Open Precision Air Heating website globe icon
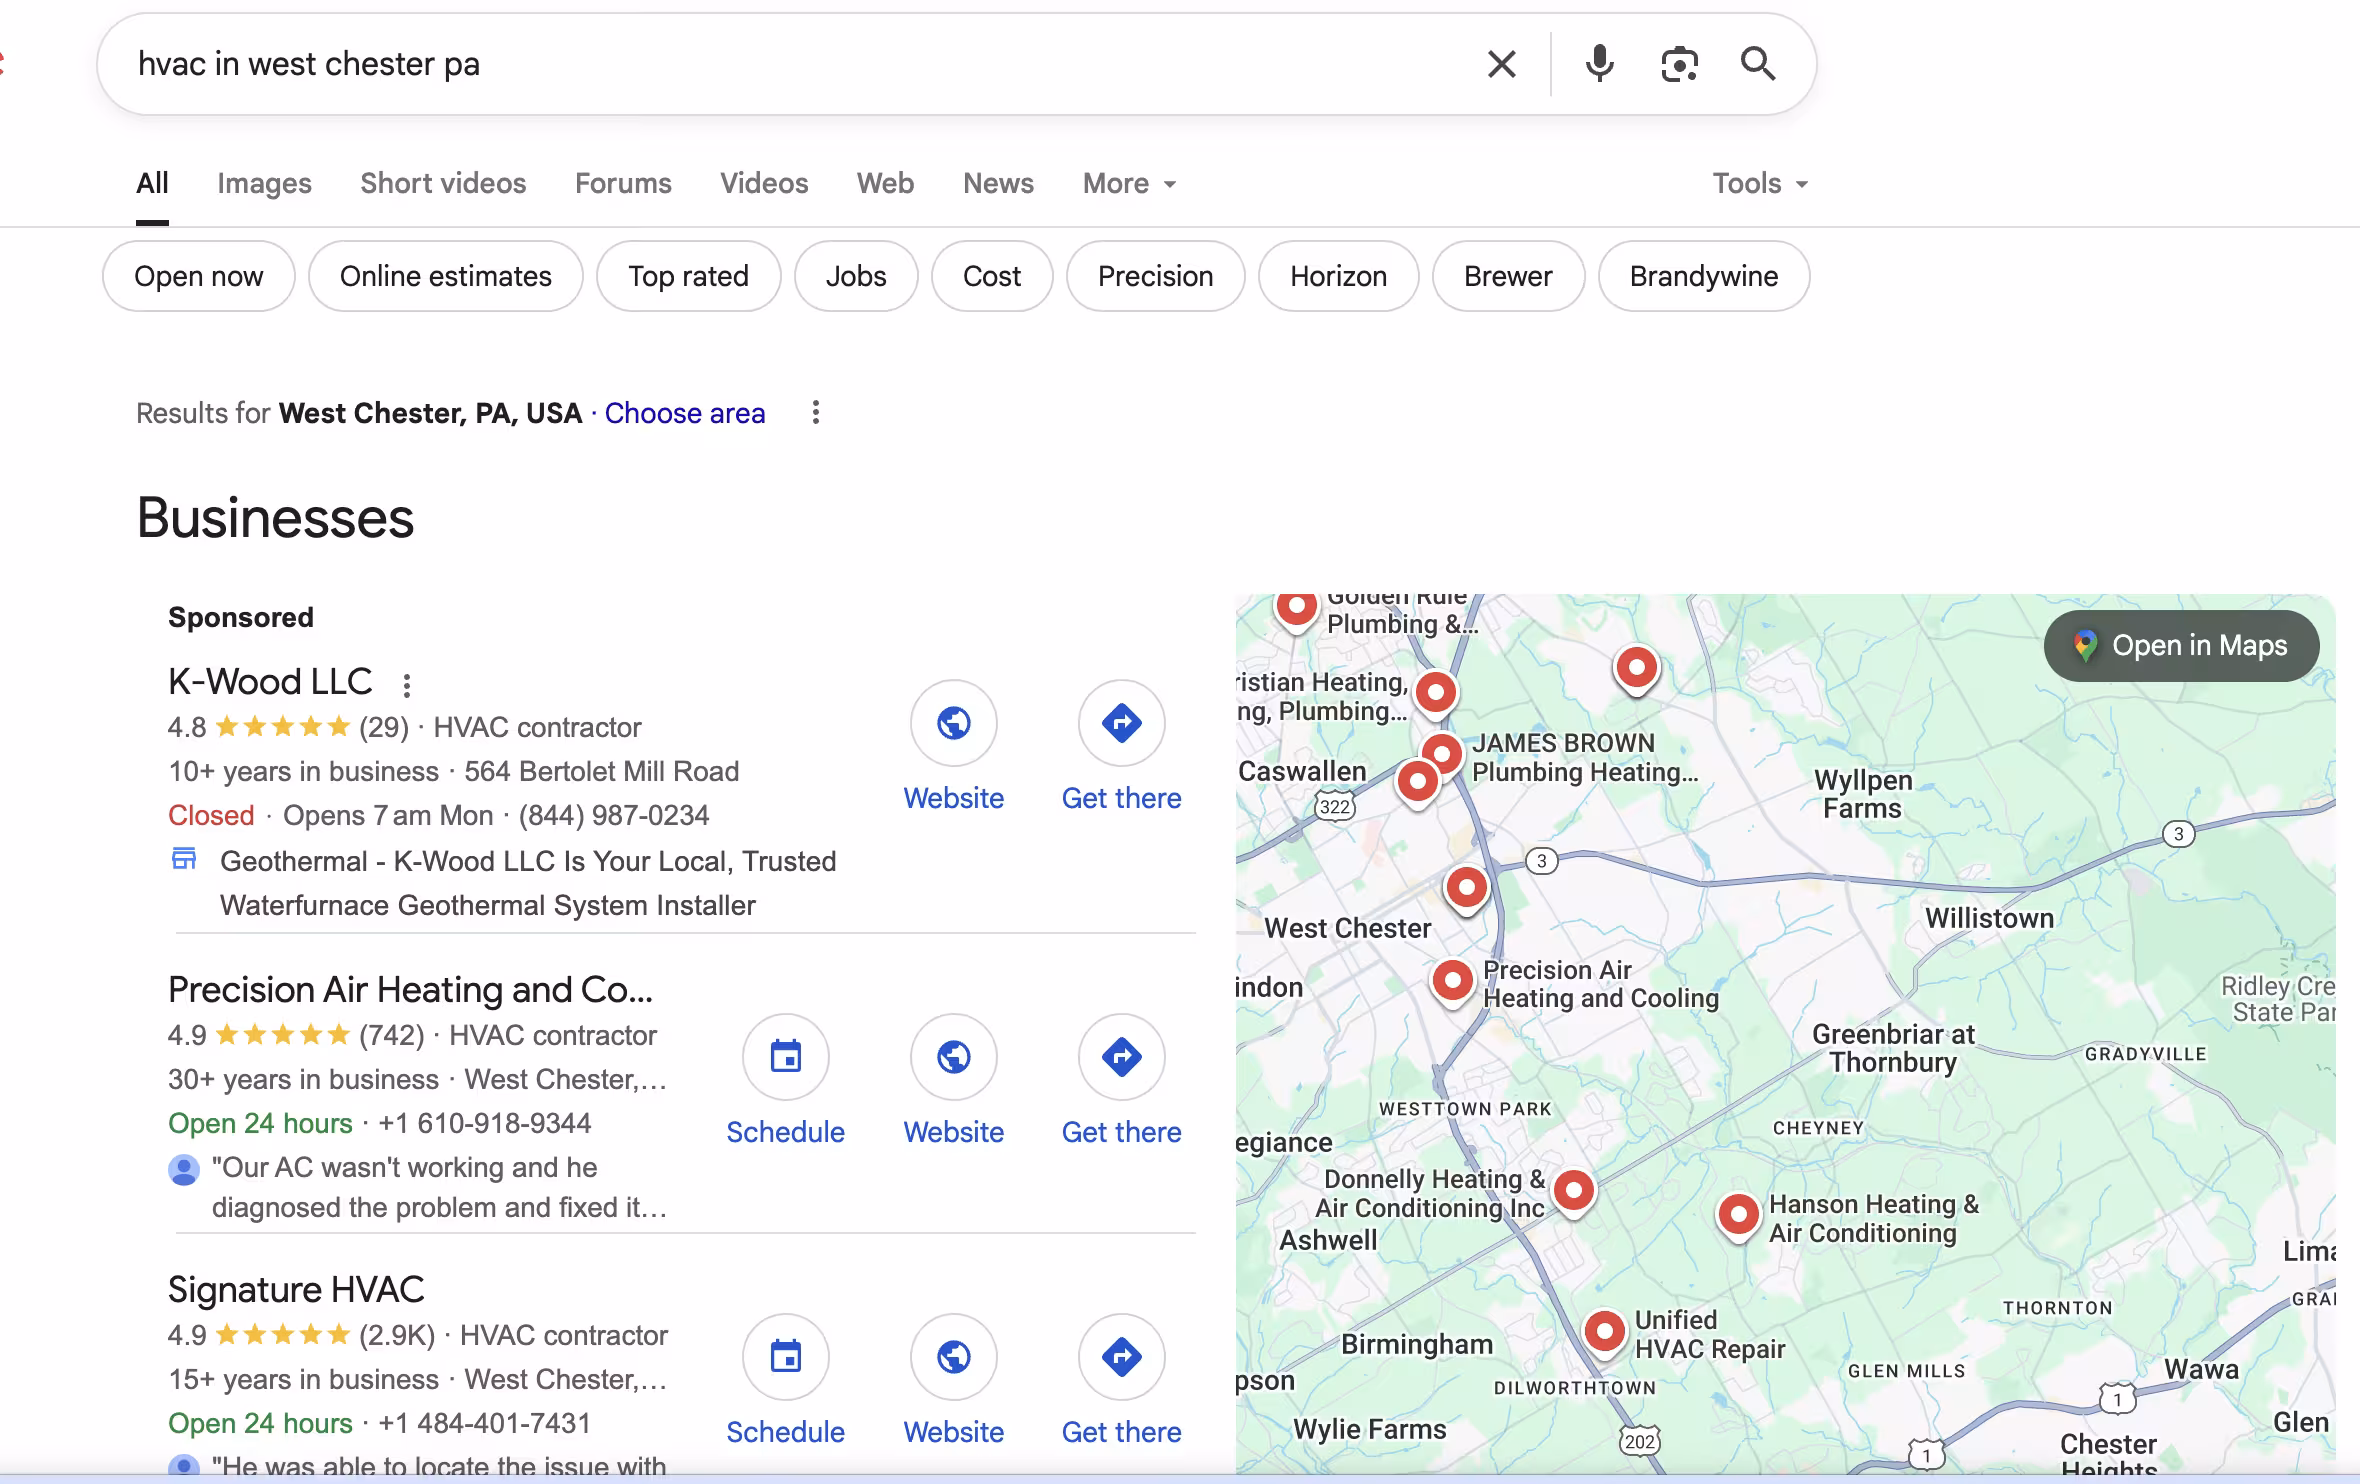 pos(954,1057)
